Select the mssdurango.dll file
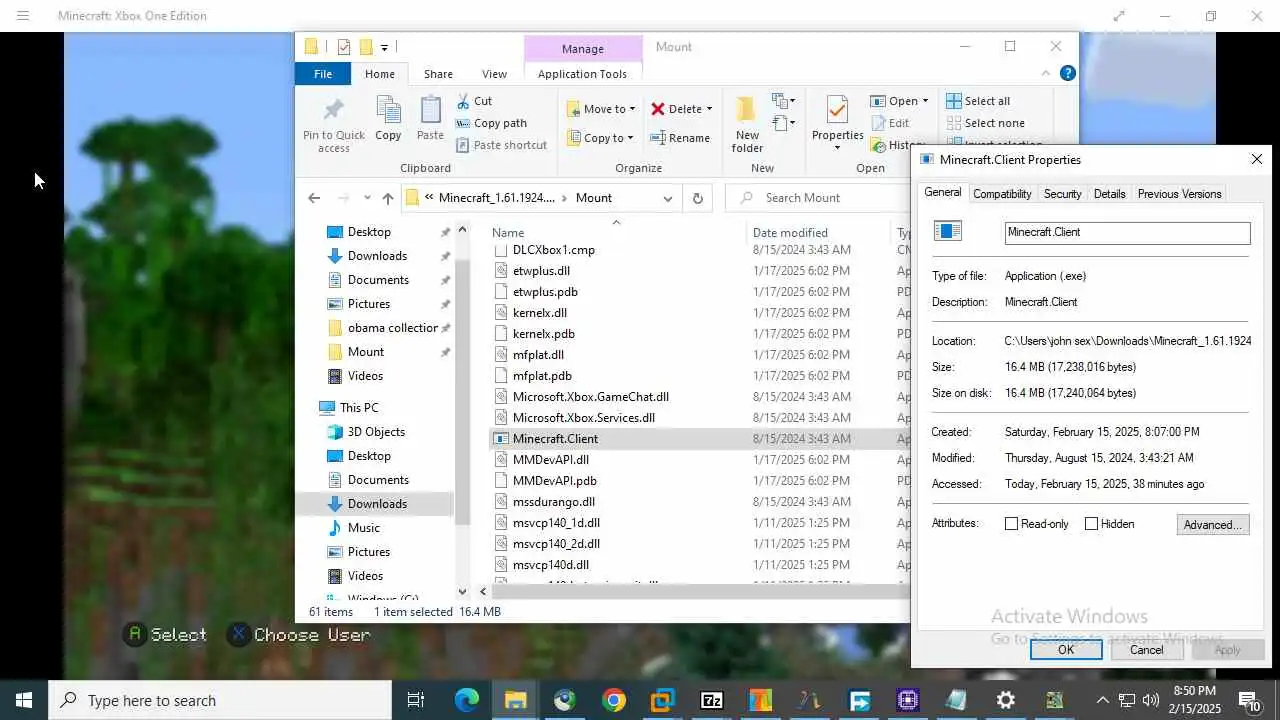Image resolution: width=1280 pixels, height=720 pixels. point(553,502)
